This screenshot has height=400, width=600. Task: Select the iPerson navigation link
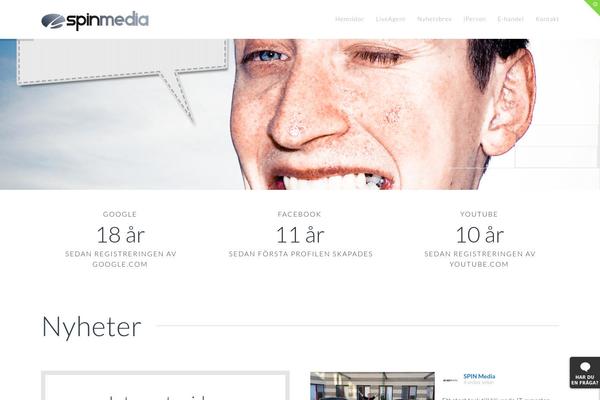[474, 19]
